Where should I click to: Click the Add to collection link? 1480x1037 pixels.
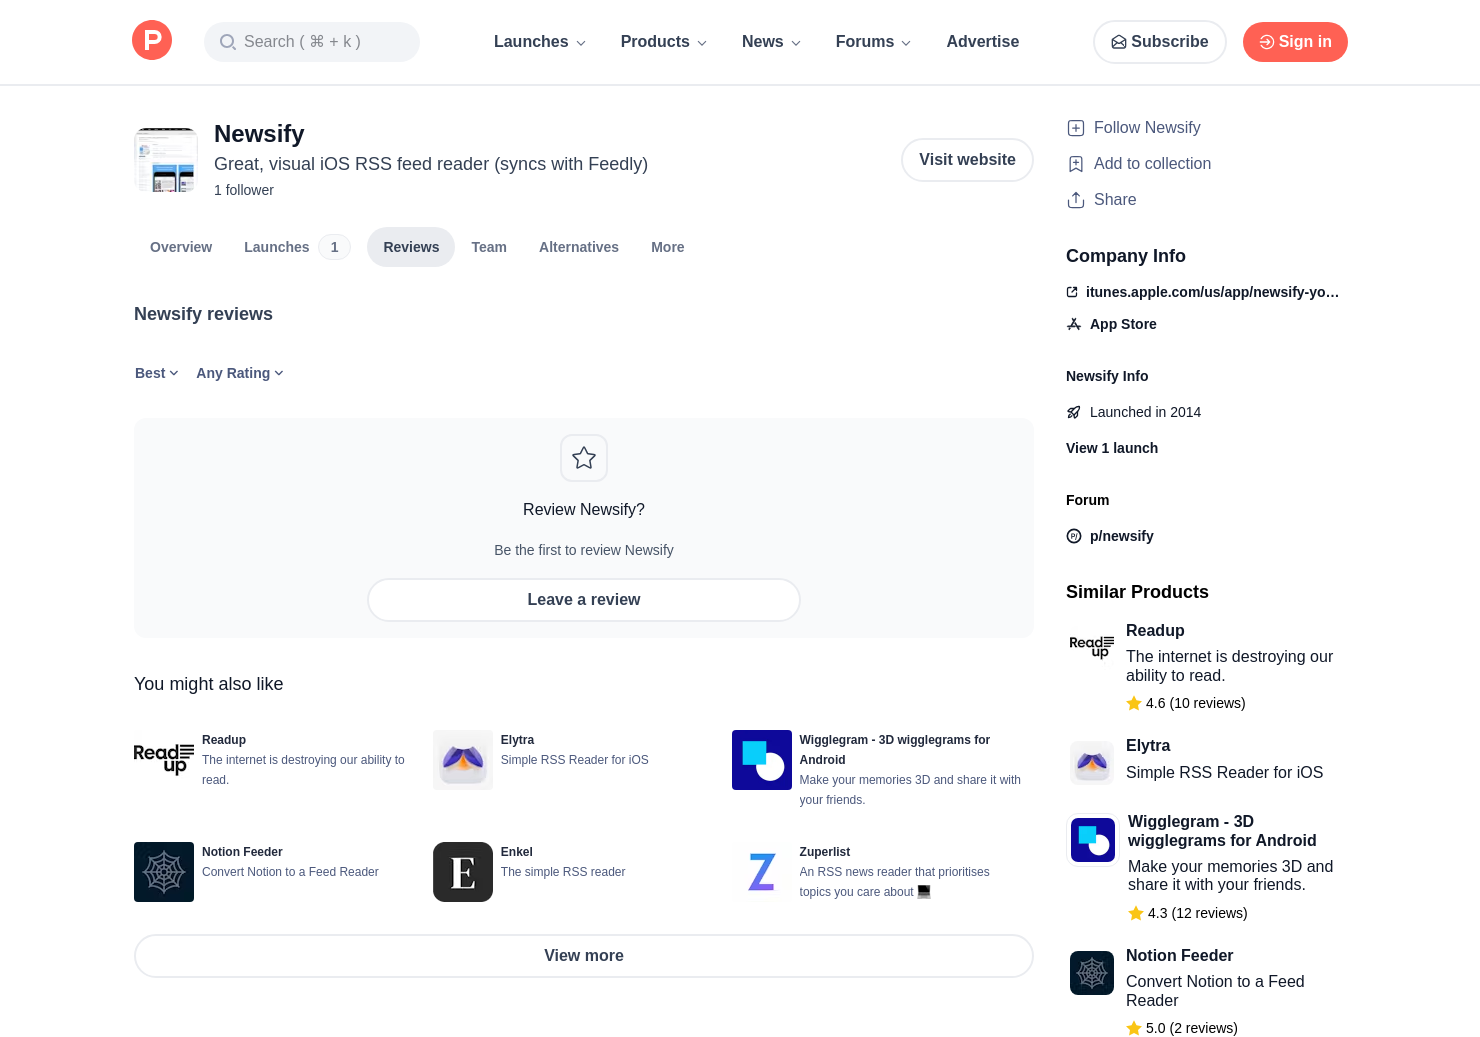click(1152, 164)
